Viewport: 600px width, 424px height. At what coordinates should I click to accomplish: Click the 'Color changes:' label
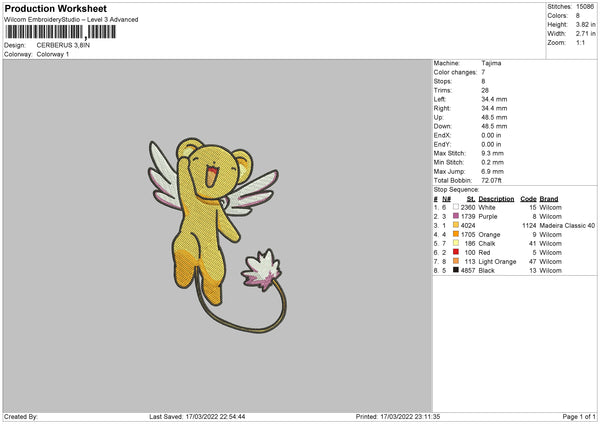[455, 72]
